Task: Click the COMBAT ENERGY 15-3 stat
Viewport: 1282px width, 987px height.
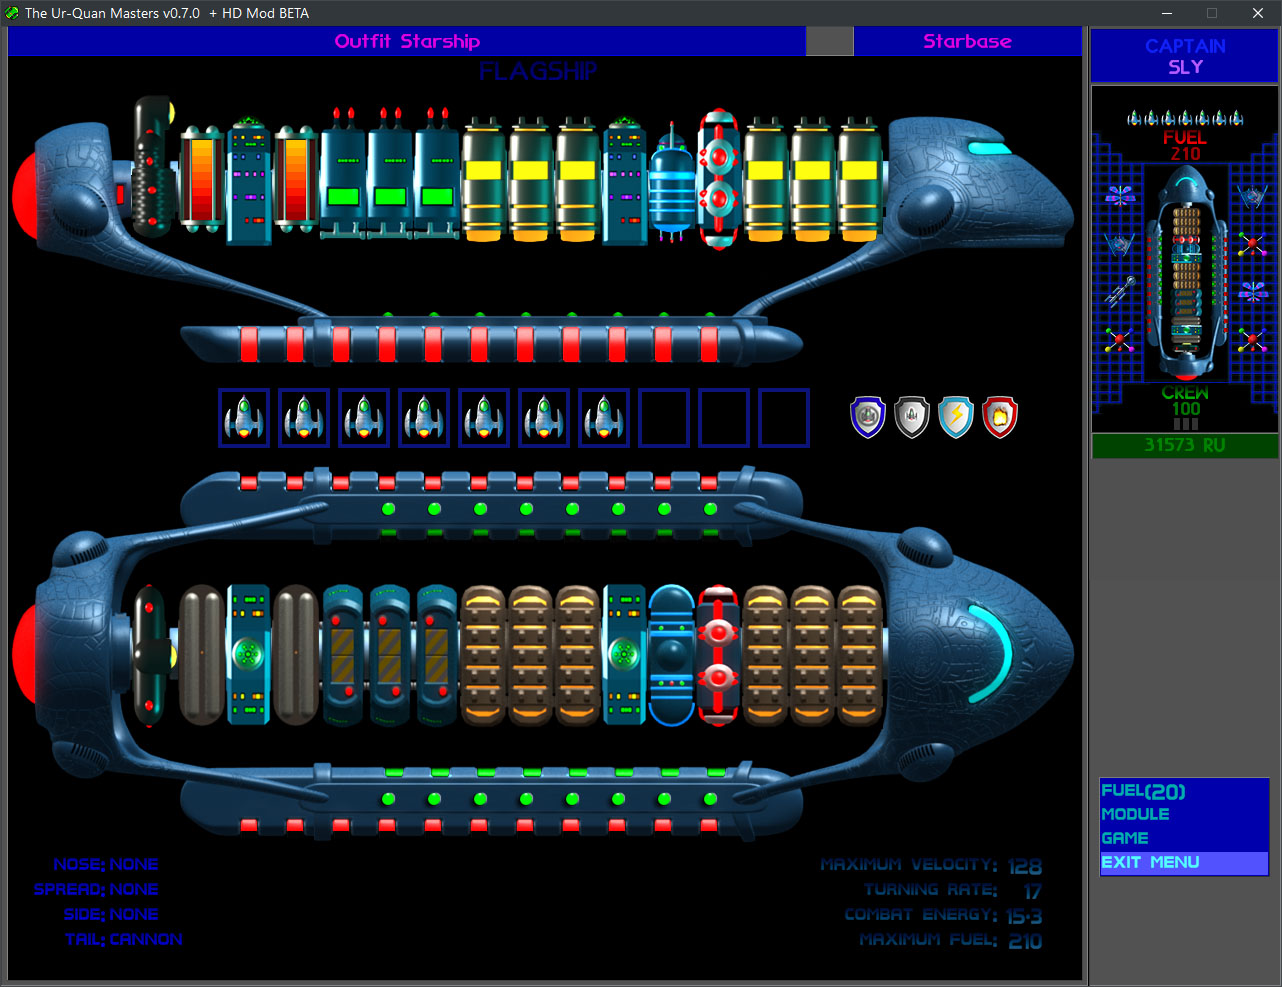Action: click(x=943, y=915)
